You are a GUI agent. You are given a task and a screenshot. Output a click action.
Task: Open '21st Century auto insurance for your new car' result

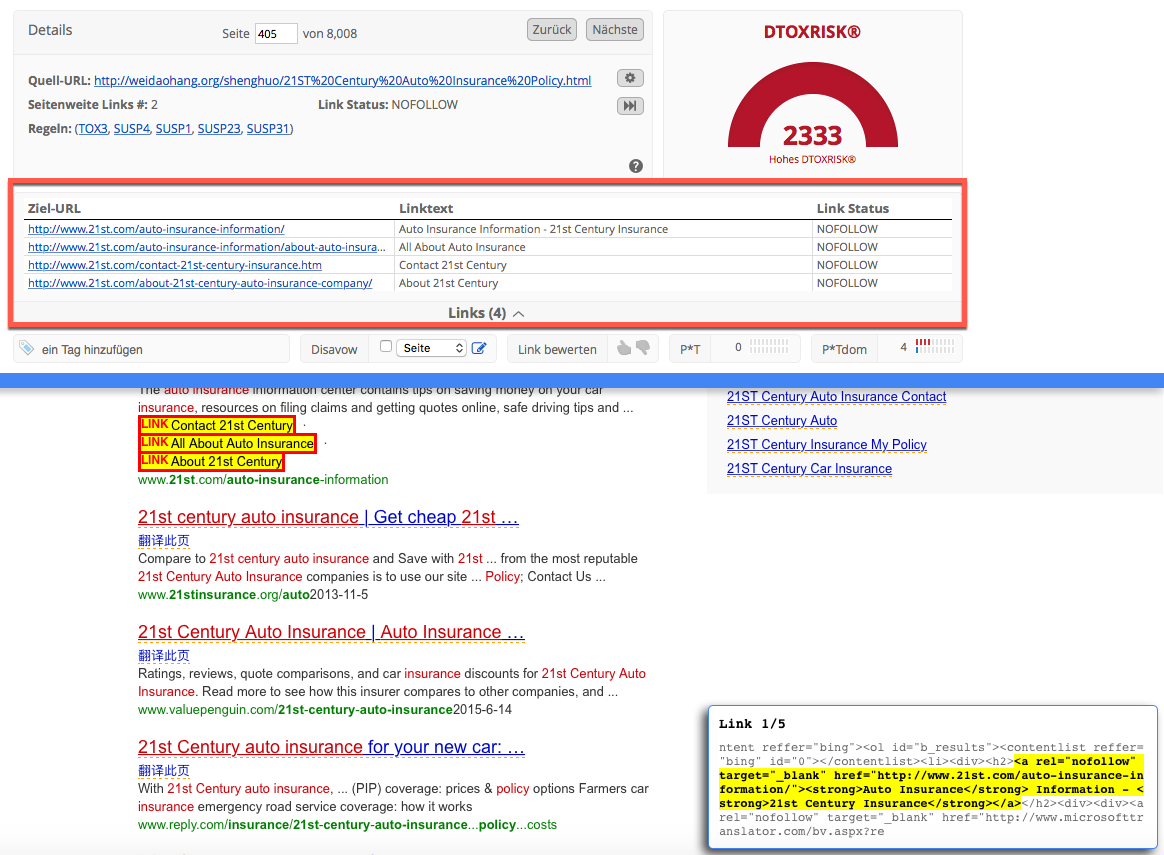point(331,747)
